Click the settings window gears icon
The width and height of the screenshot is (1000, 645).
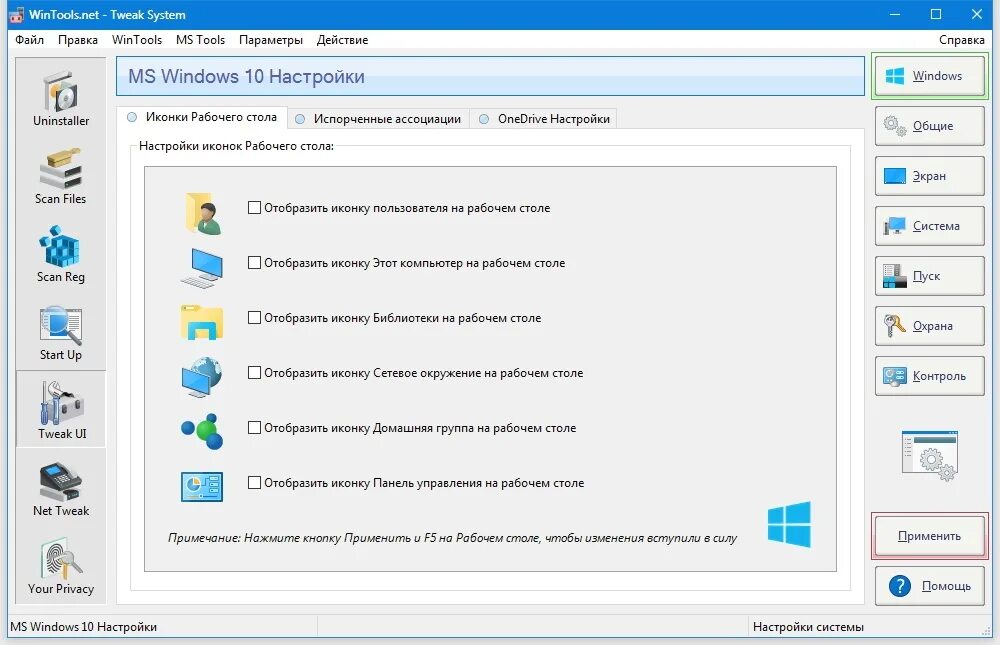coord(930,456)
